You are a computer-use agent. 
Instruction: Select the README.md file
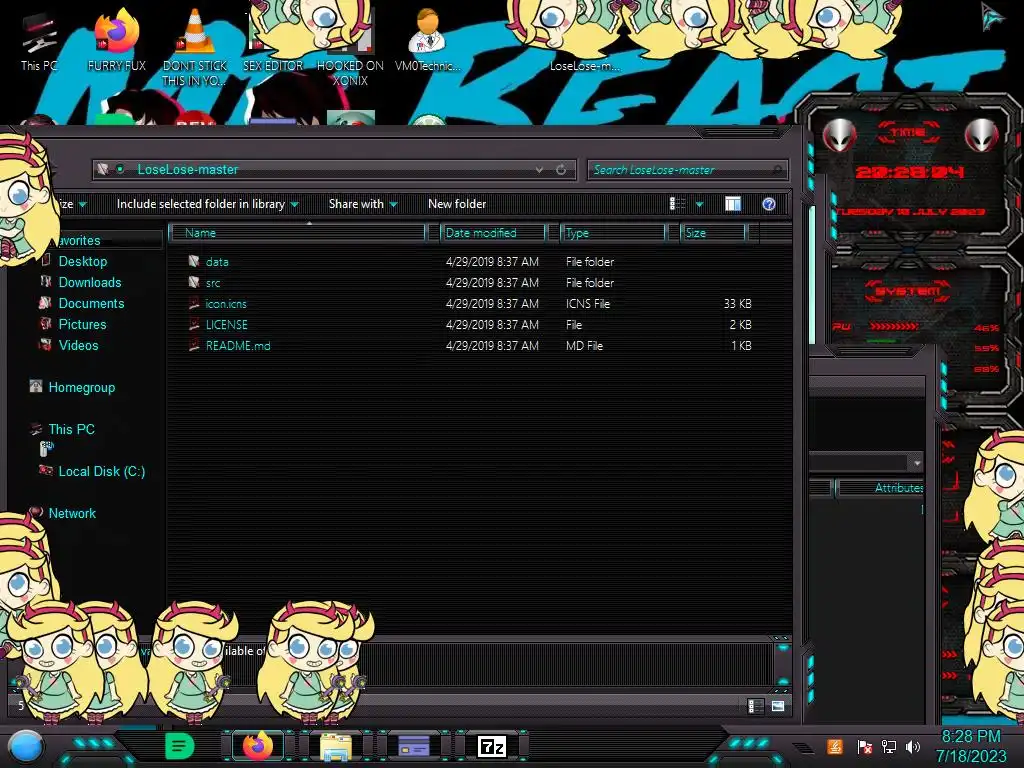238,345
